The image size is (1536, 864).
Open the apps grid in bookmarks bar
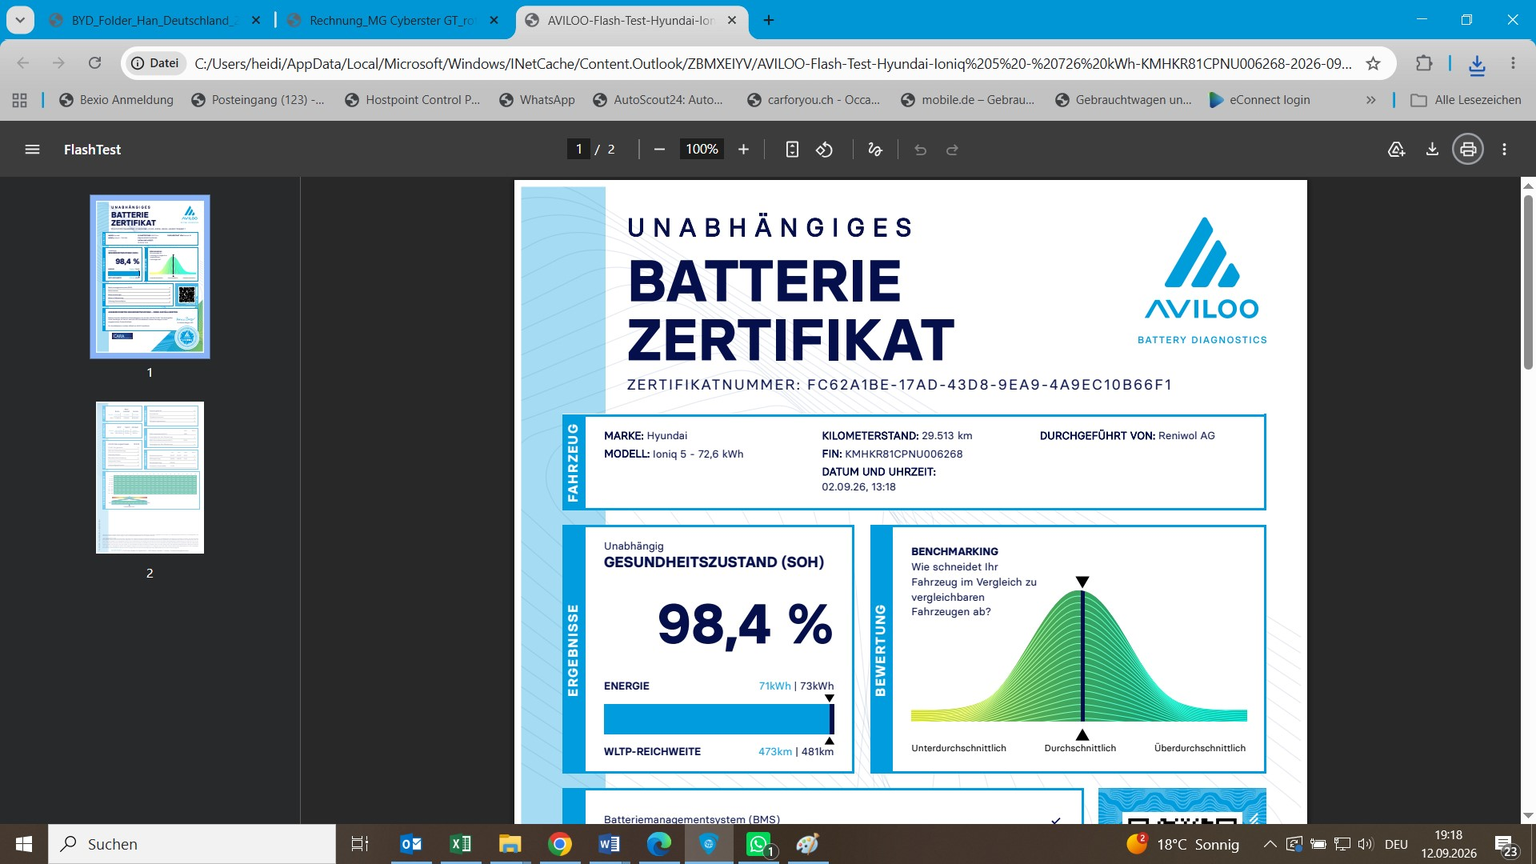(x=19, y=100)
